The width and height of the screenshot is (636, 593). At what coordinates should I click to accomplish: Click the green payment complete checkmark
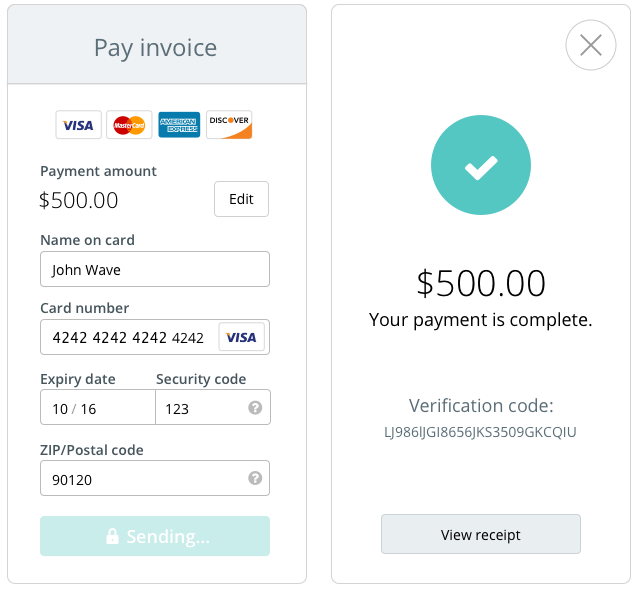pyautogui.click(x=481, y=169)
